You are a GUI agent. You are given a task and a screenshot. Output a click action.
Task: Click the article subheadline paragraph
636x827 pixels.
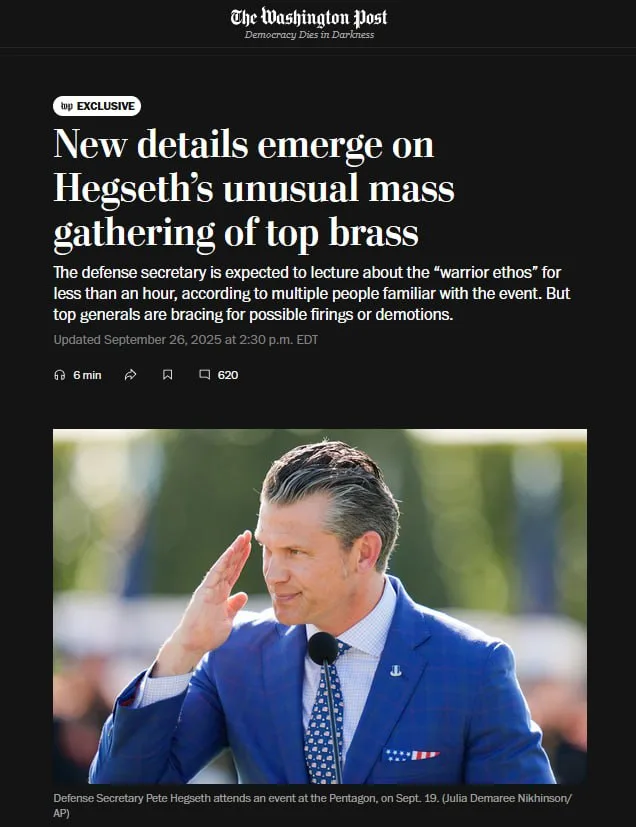point(312,293)
